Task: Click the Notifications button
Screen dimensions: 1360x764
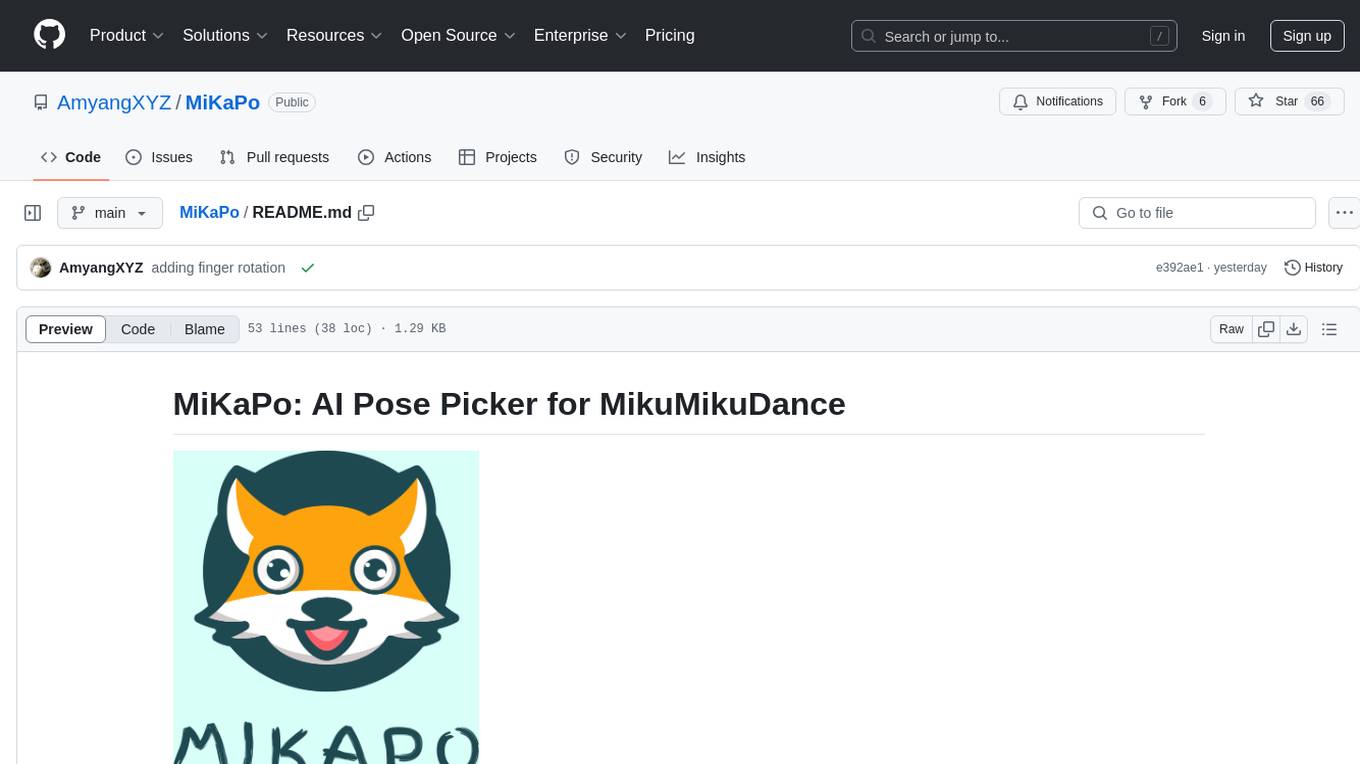Action: 1058,101
